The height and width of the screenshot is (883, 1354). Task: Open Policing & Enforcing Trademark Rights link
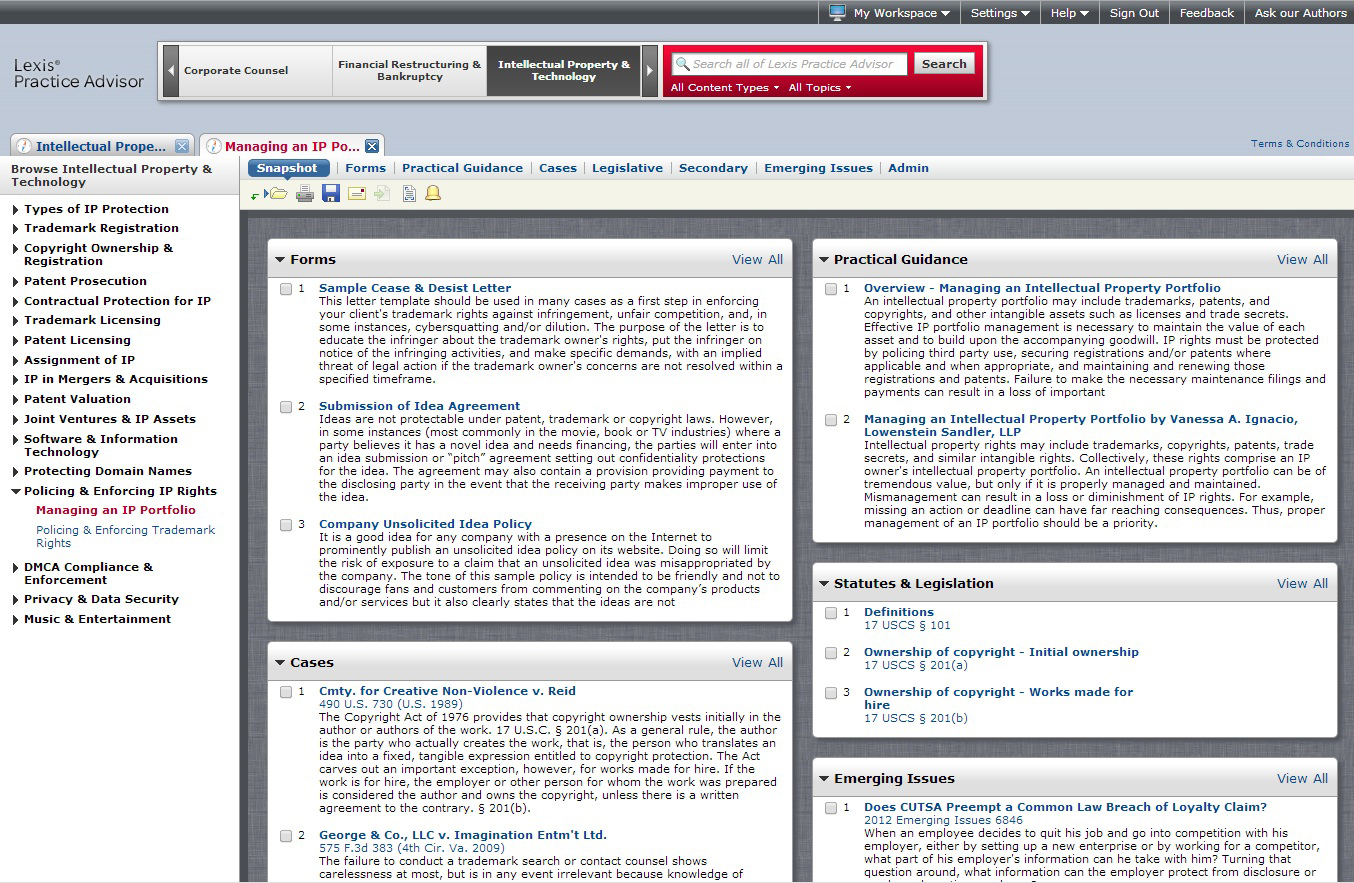[x=125, y=537]
